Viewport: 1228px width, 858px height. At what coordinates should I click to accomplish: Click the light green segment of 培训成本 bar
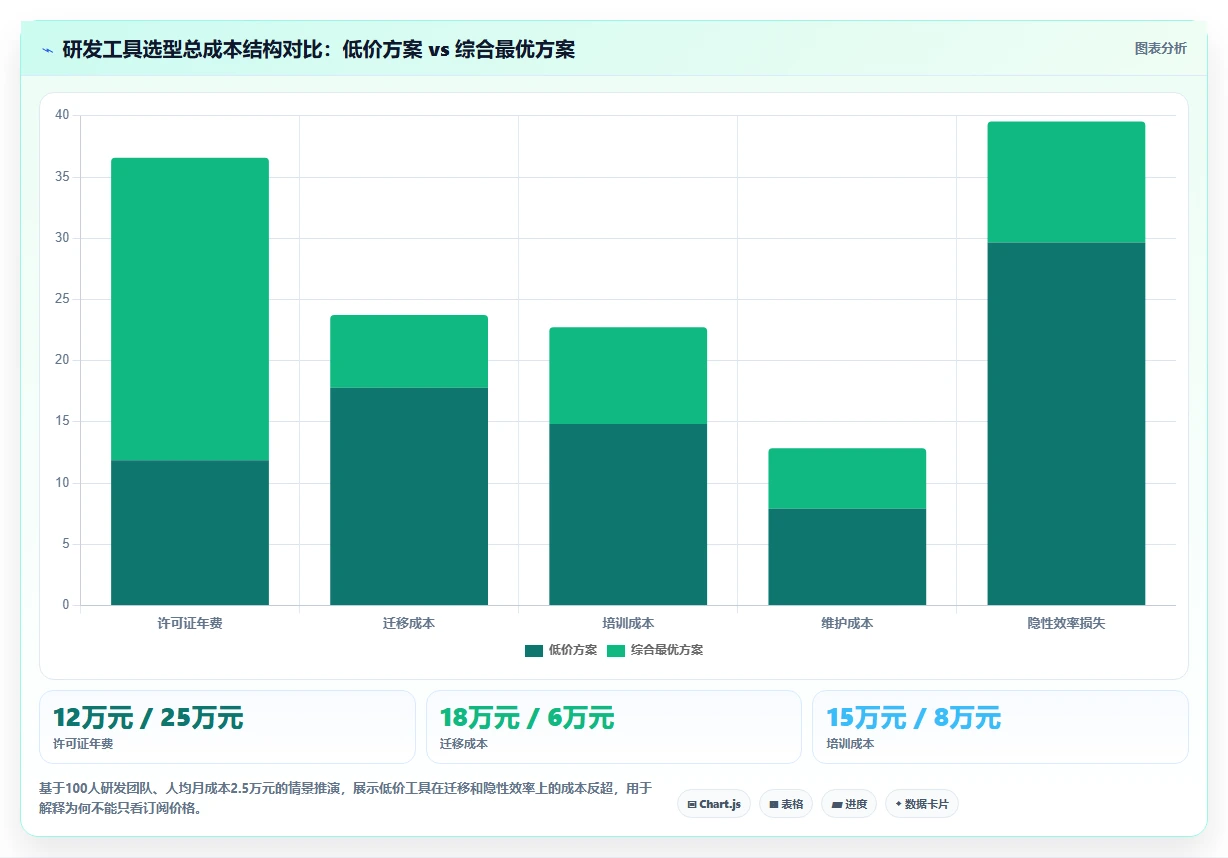[628, 375]
